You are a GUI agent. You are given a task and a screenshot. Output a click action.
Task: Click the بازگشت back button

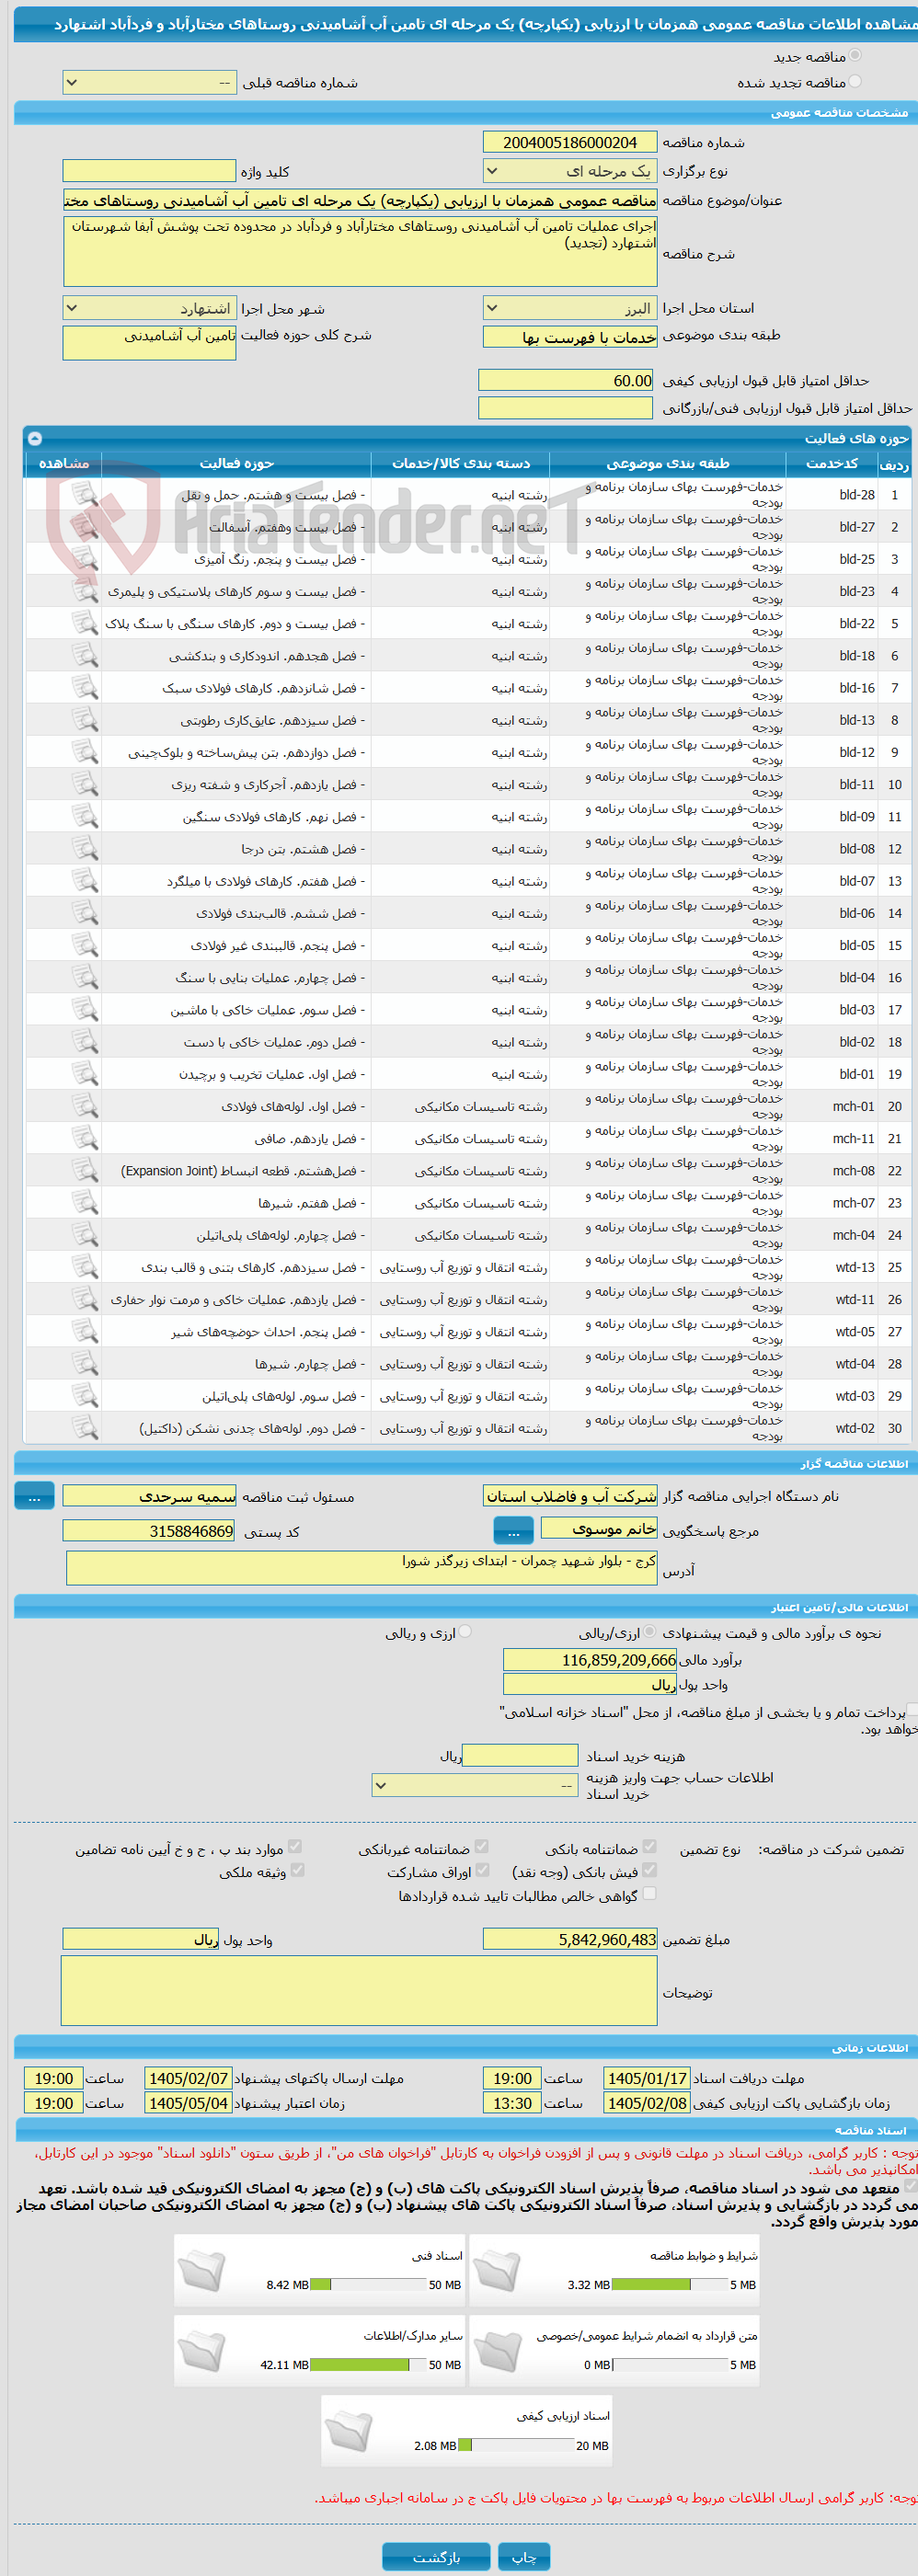pyautogui.click(x=437, y=2557)
